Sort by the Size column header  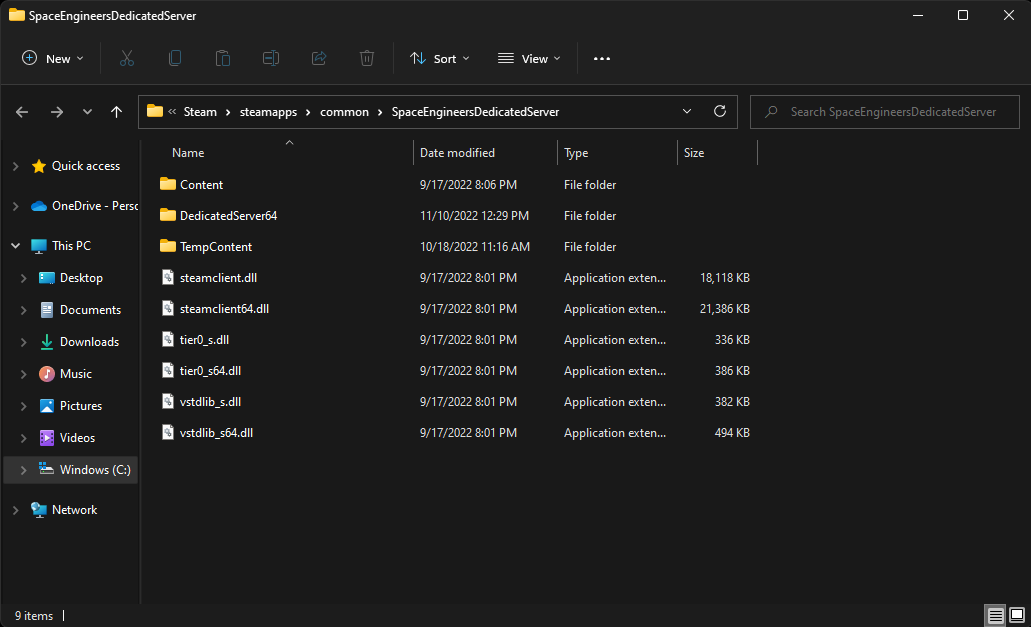pos(694,152)
